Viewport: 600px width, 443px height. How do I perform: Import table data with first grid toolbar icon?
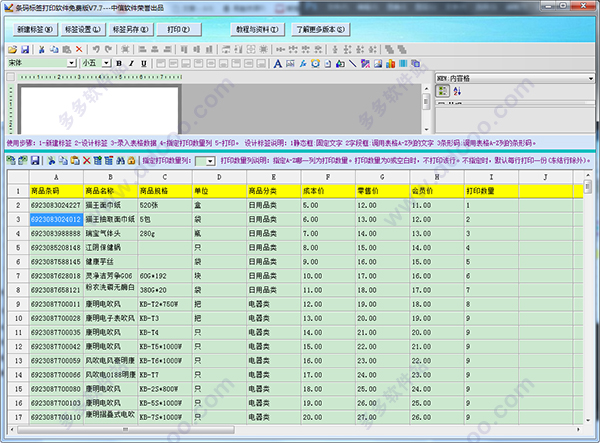coord(11,161)
